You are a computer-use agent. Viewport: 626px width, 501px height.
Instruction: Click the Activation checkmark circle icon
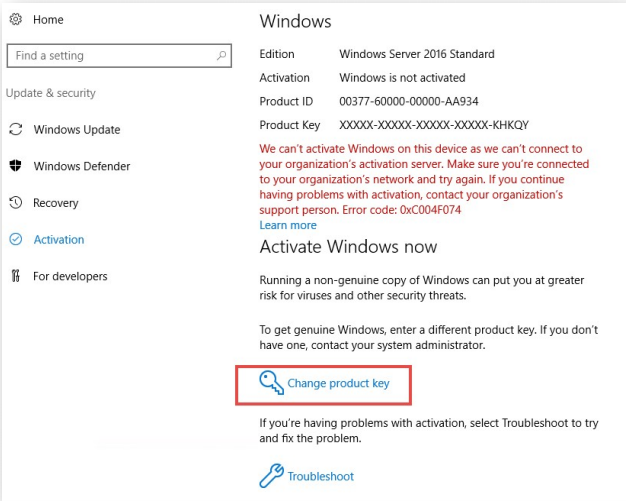point(16,239)
